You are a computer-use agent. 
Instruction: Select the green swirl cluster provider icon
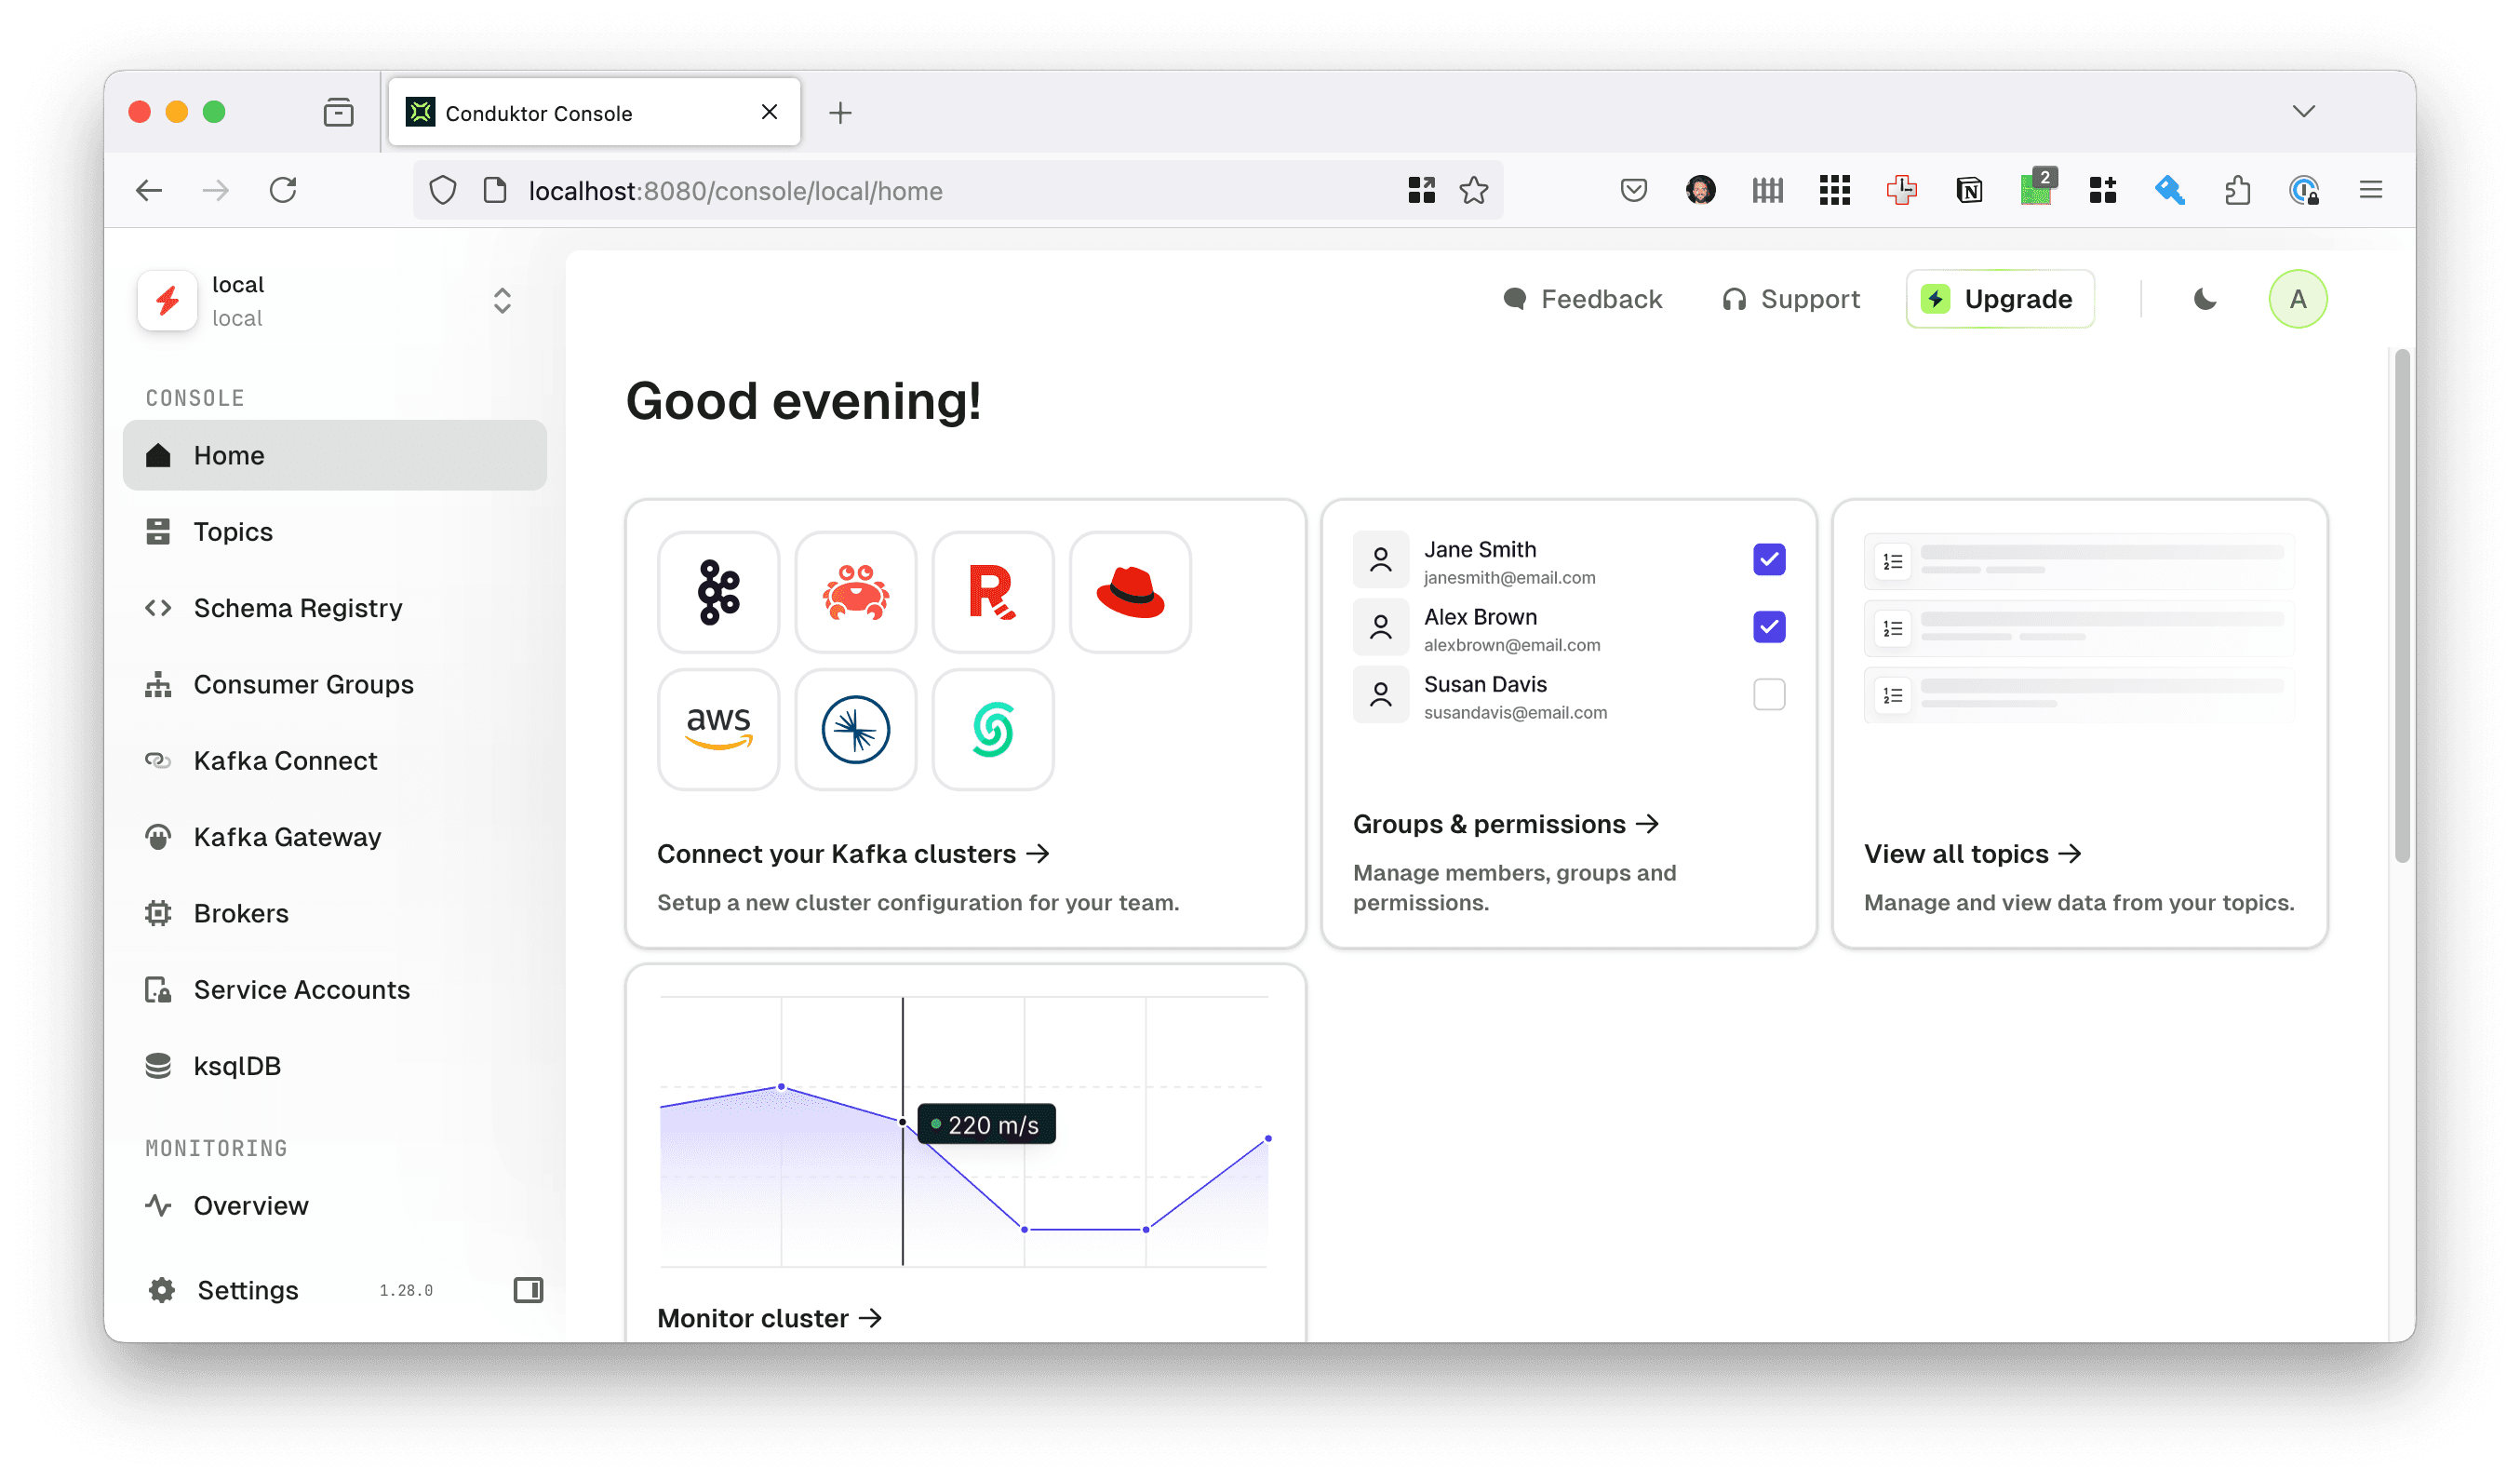tap(992, 729)
